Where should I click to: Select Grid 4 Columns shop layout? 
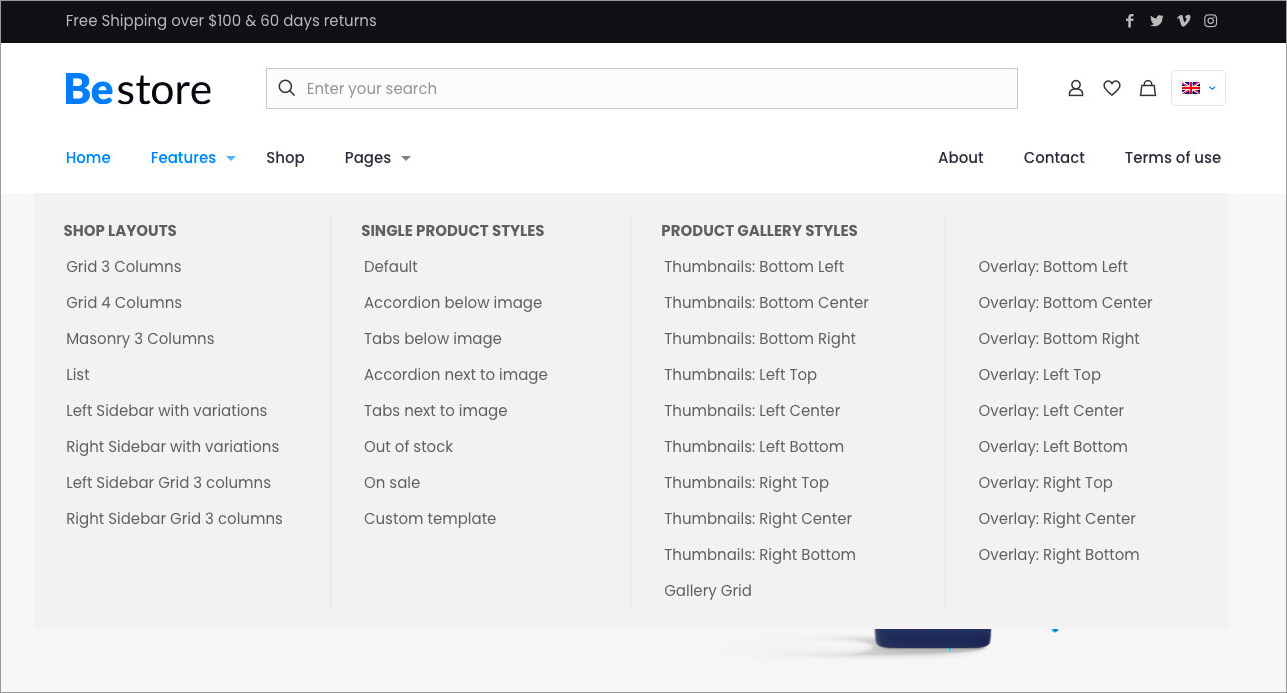coord(124,302)
